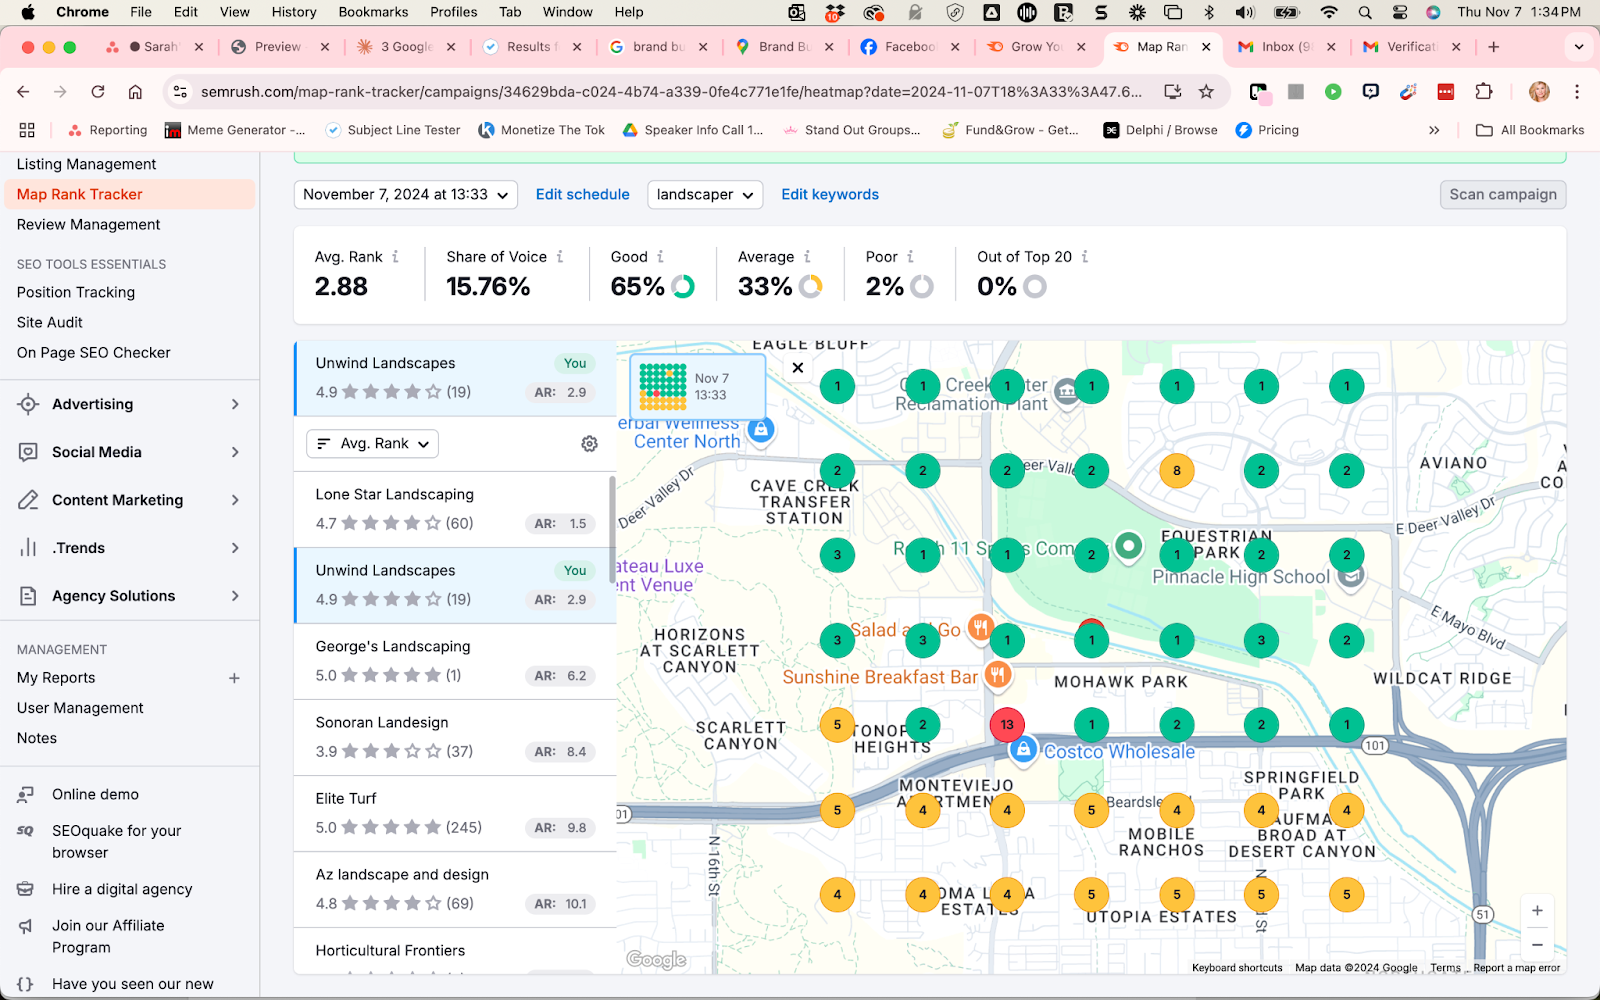Open User Management page
Screen dimensions: 1600x1000
(80, 708)
